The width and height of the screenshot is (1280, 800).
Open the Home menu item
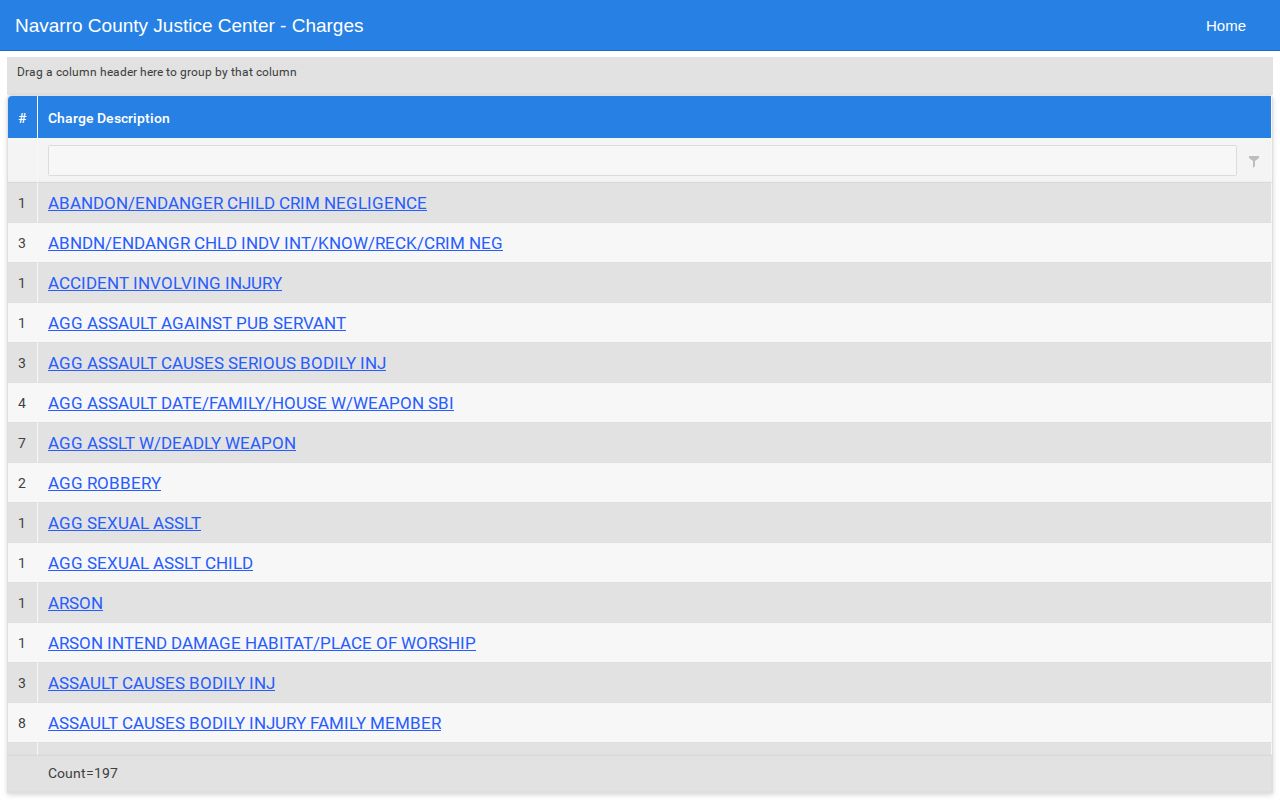point(1225,26)
